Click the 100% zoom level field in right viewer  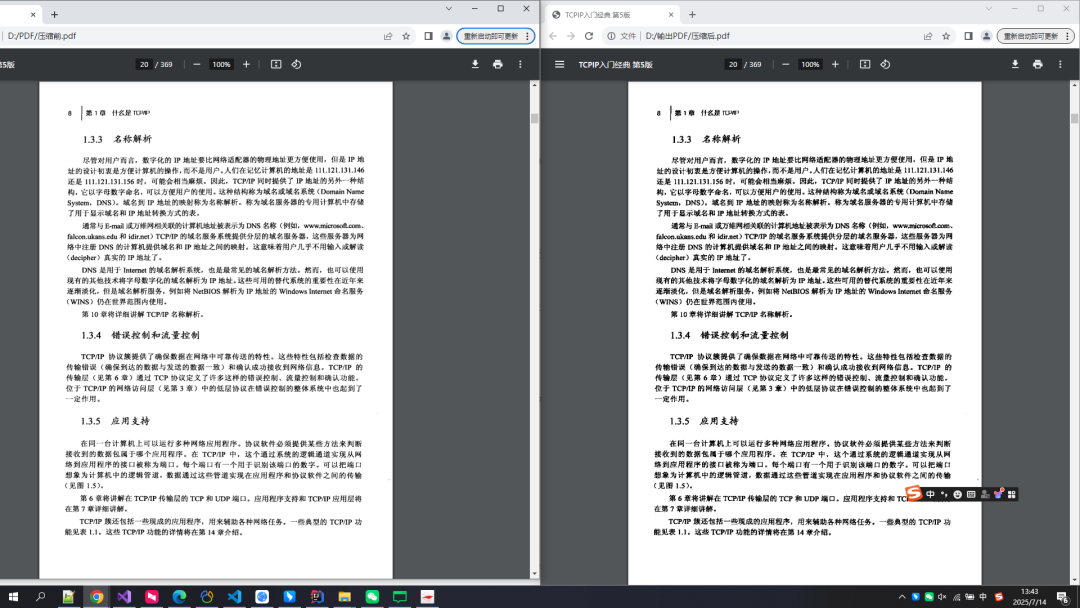[810, 64]
